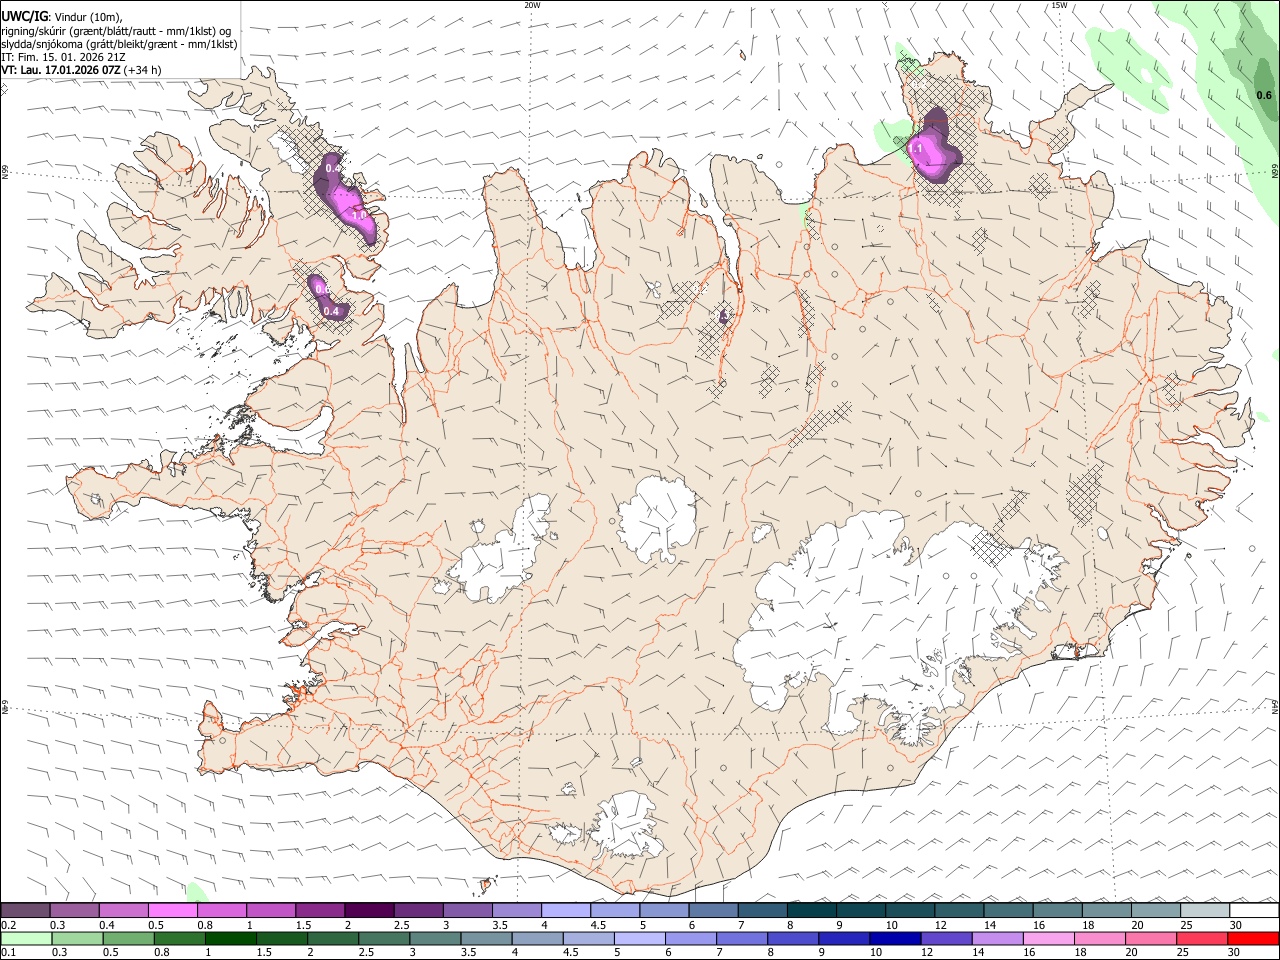Select the light lavender top-row swatch for 4
Viewport: 1280px width, 960px height.
tap(566, 910)
